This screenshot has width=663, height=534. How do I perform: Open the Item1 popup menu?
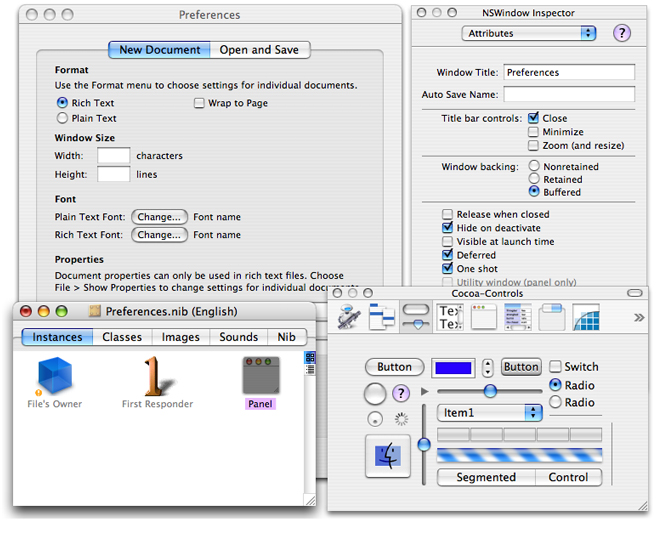click(489, 413)
